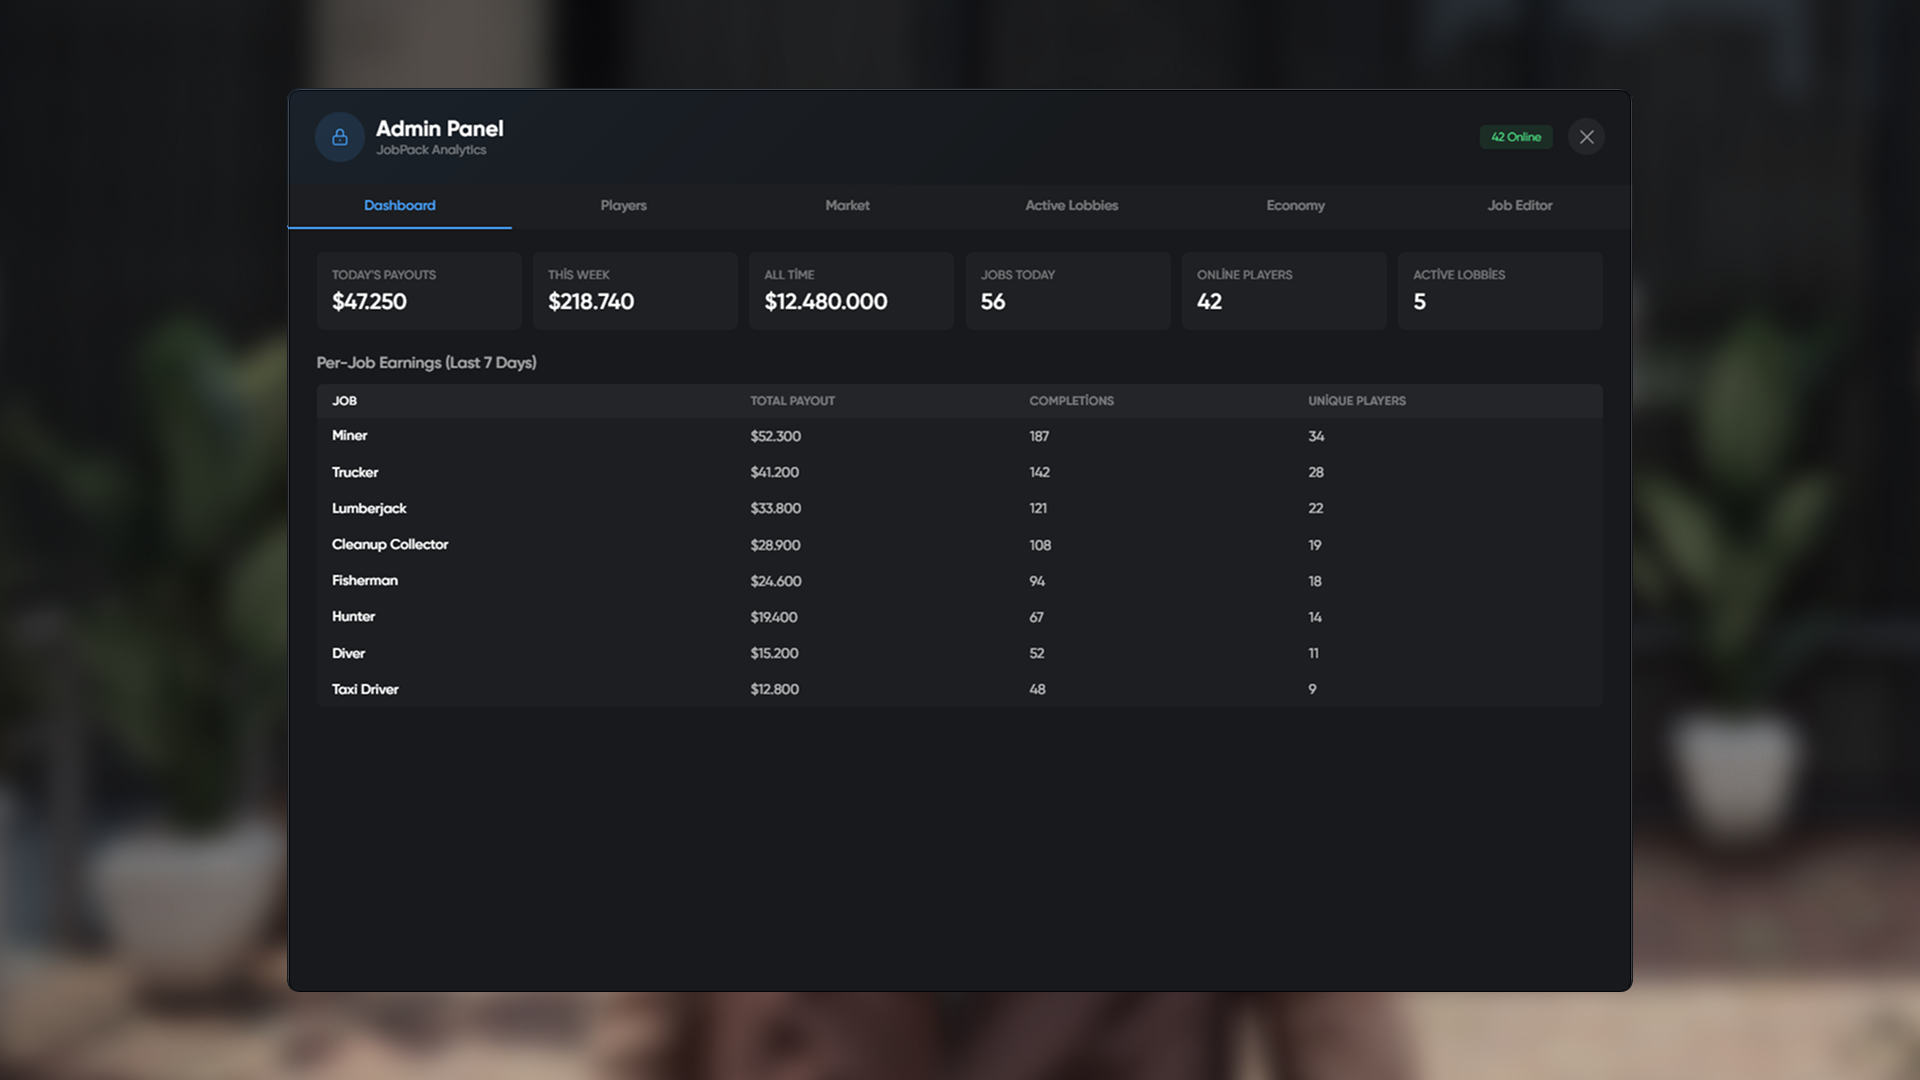Image resolution: width=1920 pixels, height=1080 pixels.
Task: Select the close X icon top right
Action: [1586, 137]
